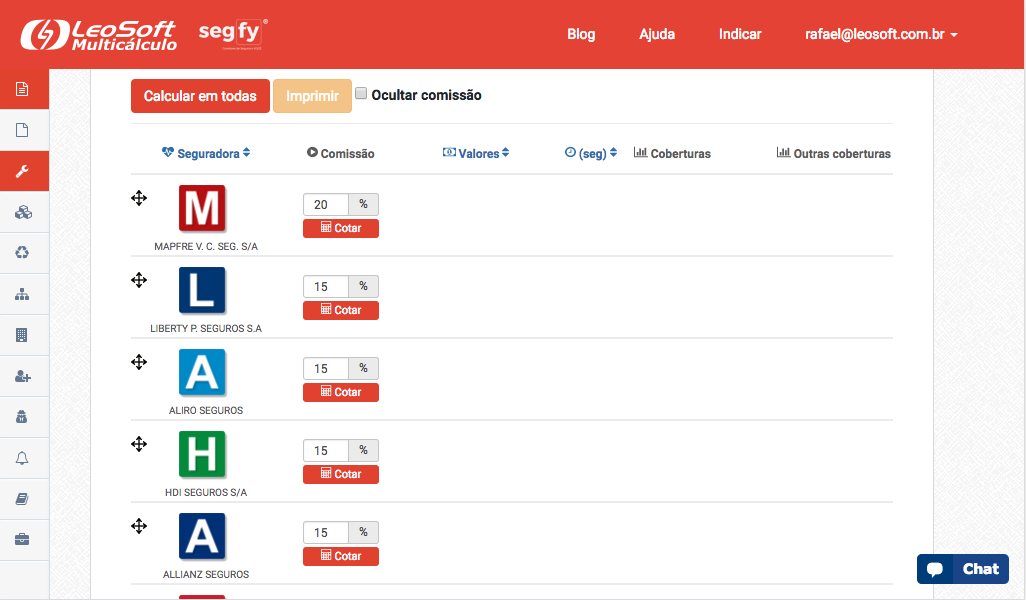Click the move handle beside MAPFRE row
Viewport: 1026px width, 600px height.
coord(139,198)
